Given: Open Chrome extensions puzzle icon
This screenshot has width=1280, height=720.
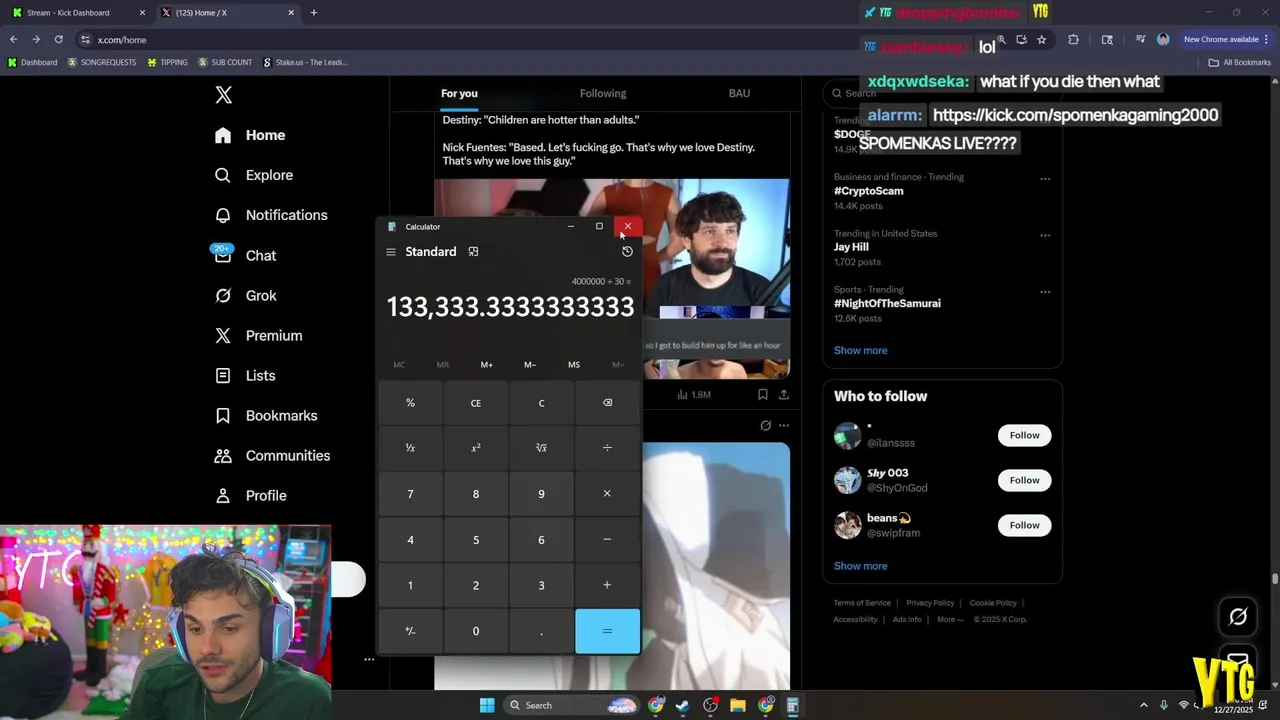Looking at the screenshot, I should click(1074, 39).
